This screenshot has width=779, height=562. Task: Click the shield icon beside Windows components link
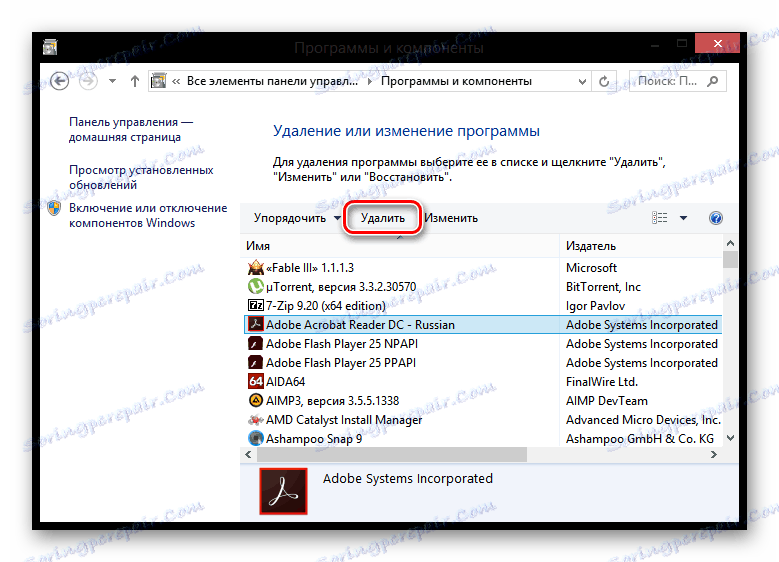coord(54,208)
